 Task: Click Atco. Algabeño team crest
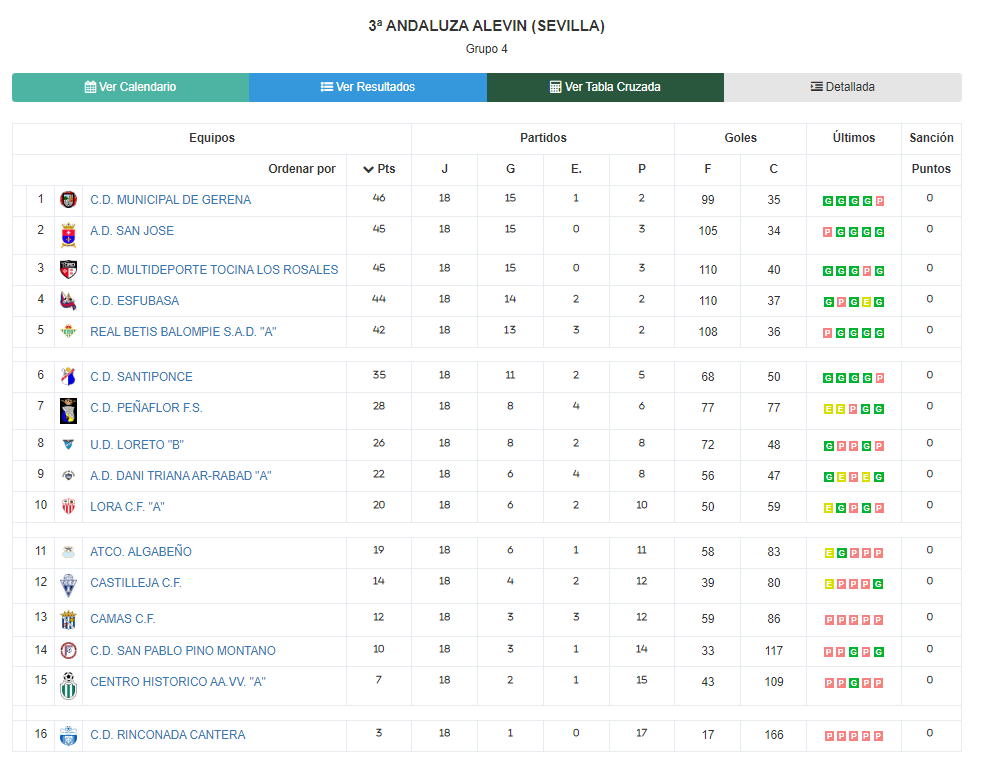68,552
